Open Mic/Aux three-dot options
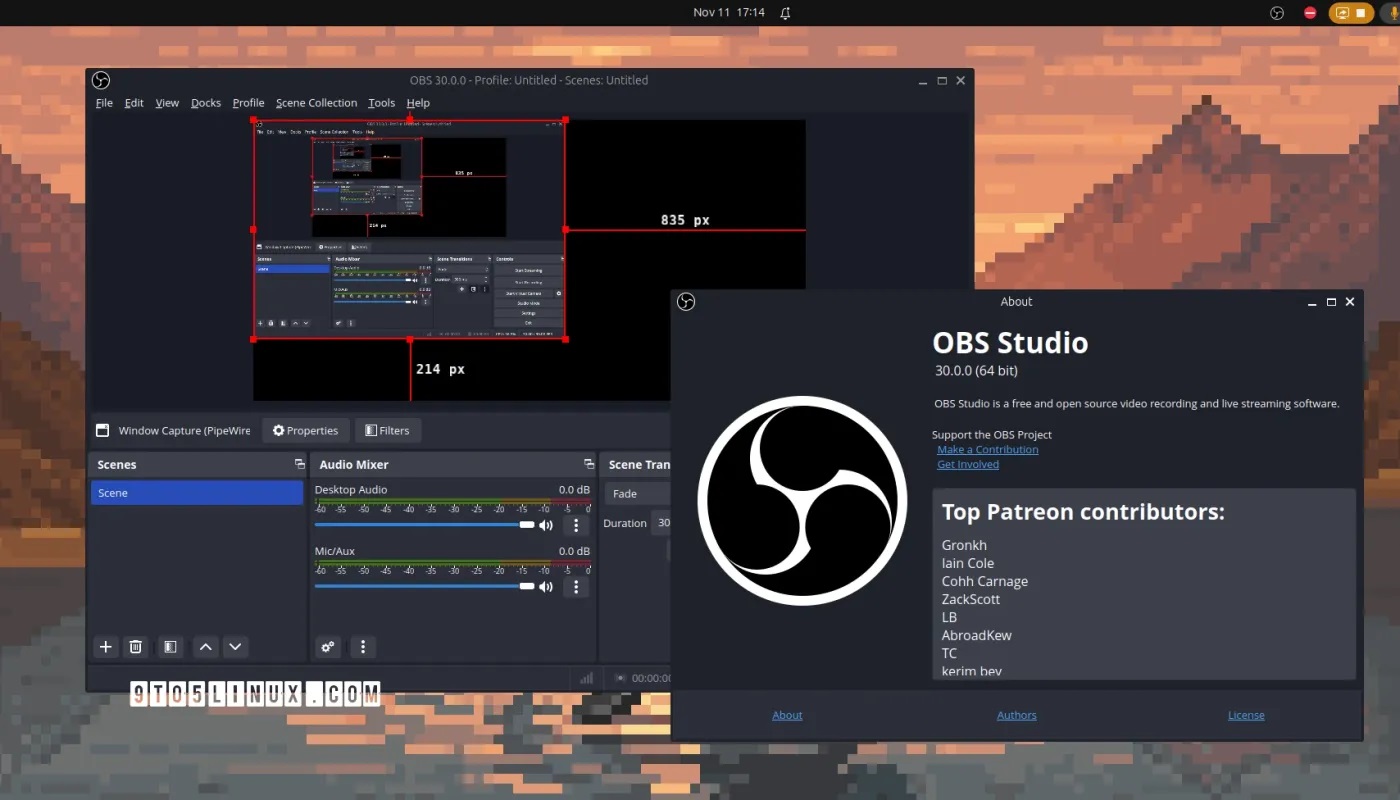Viewport: 1400px width, 800px height. pyautogui.click(x=575, y=587)
